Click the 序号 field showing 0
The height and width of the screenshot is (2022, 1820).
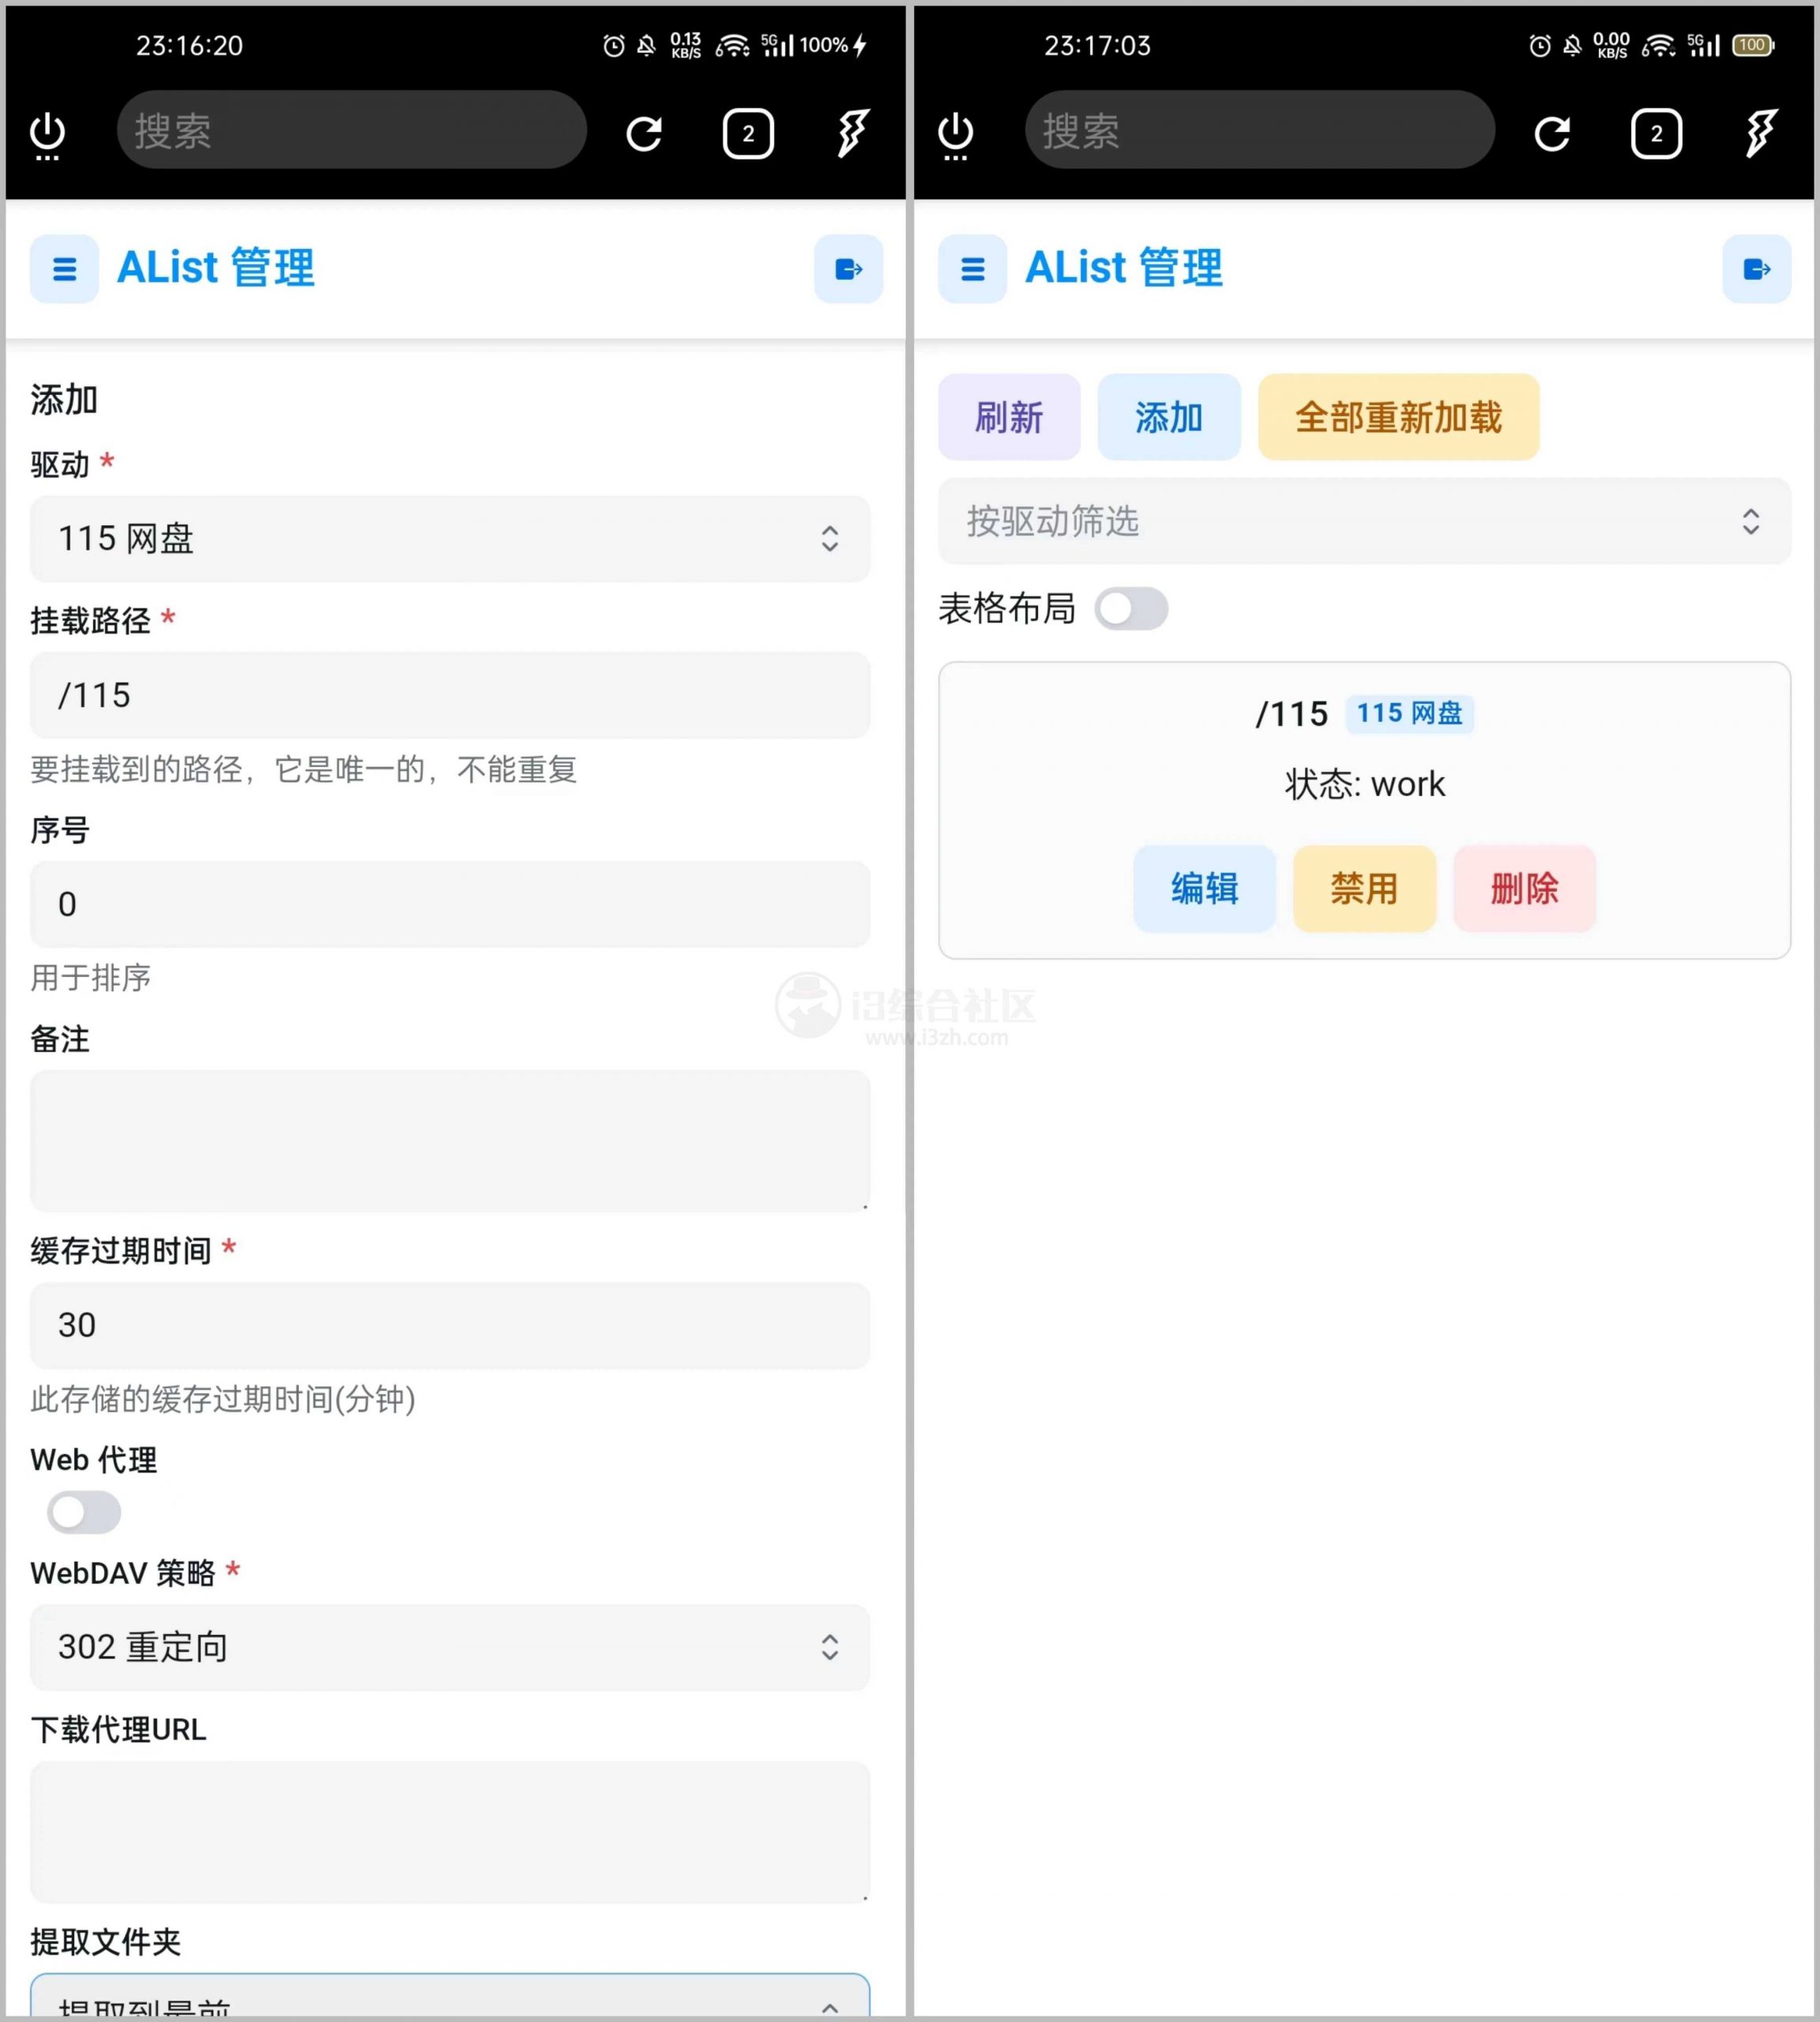(450, 904)
